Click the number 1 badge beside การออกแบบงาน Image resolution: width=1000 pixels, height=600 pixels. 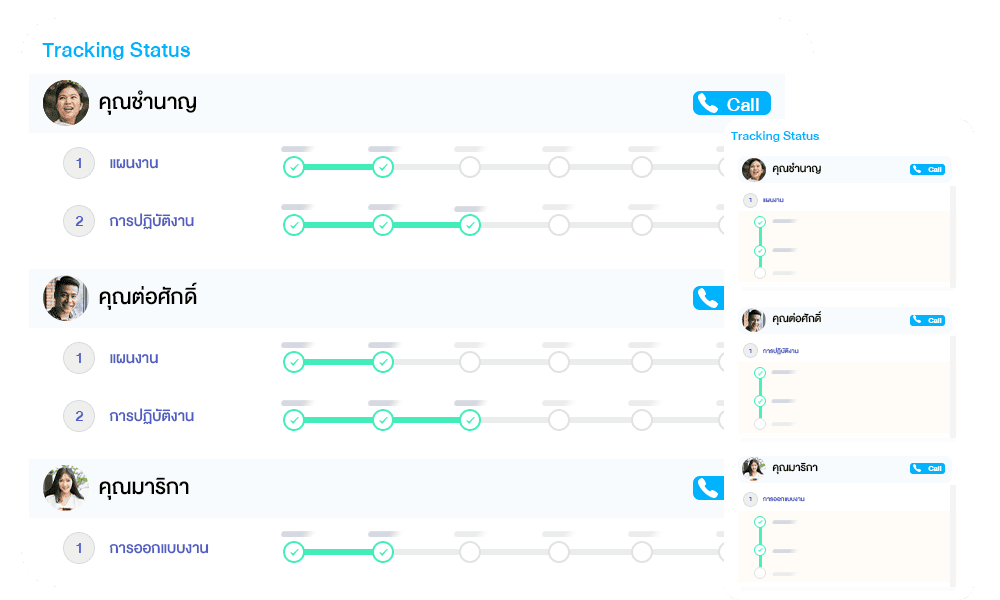pyautogui.click(x=79, y=548)
